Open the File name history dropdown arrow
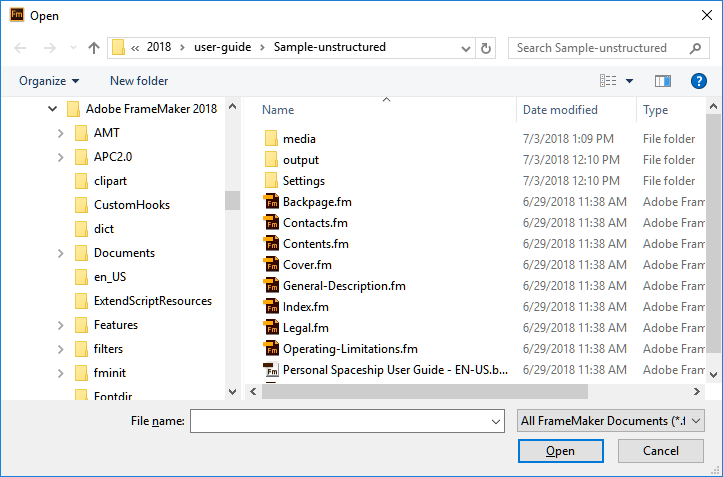 click(x=497, y=422)
